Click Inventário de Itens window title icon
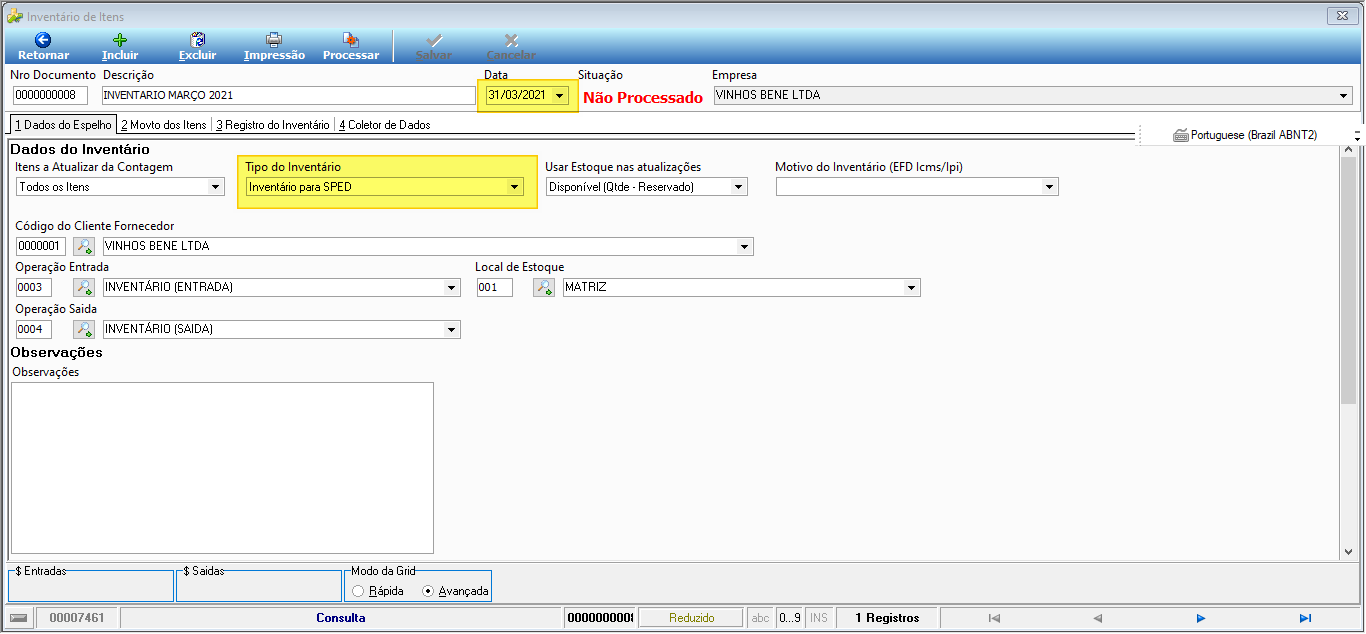This screenshot has height=634, width=1366. tap(15, 16)
